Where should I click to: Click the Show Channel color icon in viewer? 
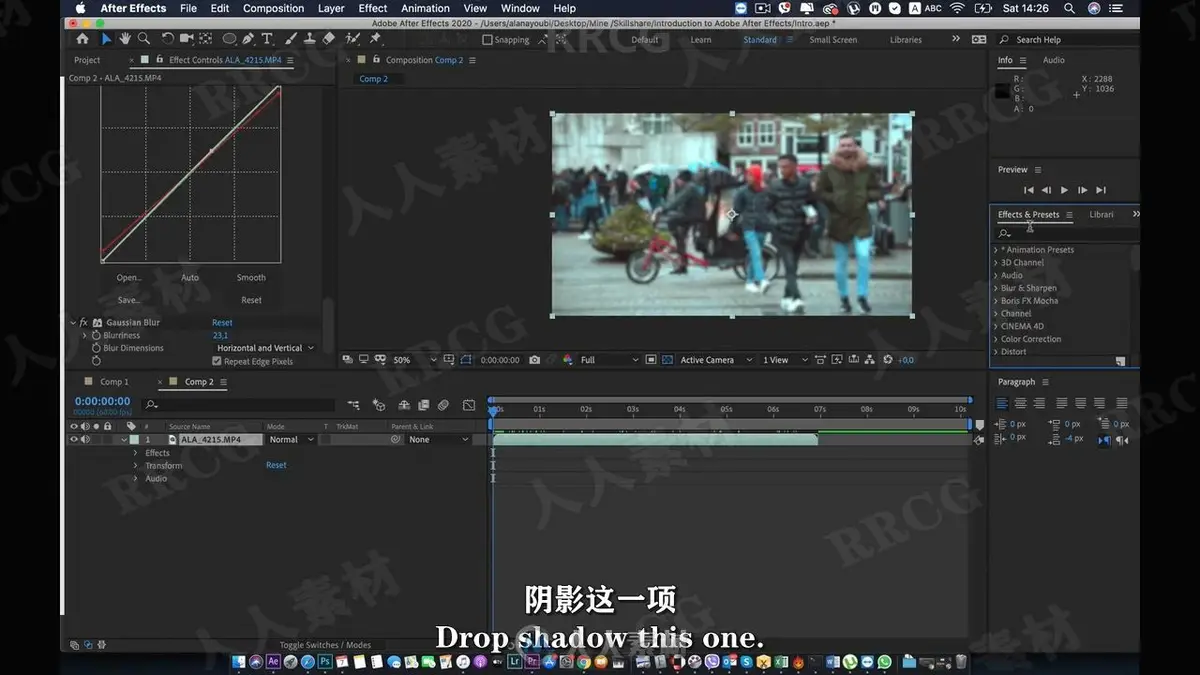point(567,360)
